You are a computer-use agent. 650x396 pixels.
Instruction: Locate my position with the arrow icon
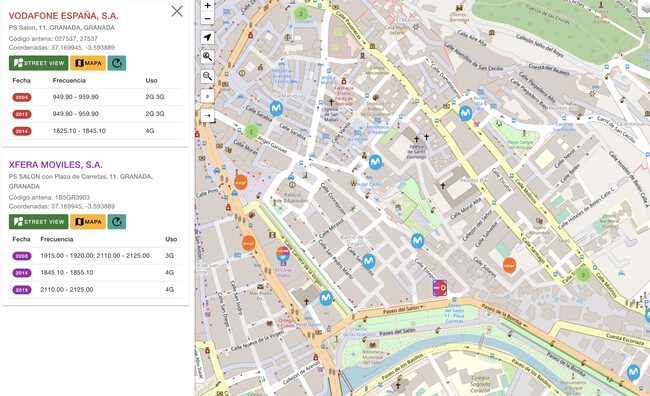coord(208,37)
